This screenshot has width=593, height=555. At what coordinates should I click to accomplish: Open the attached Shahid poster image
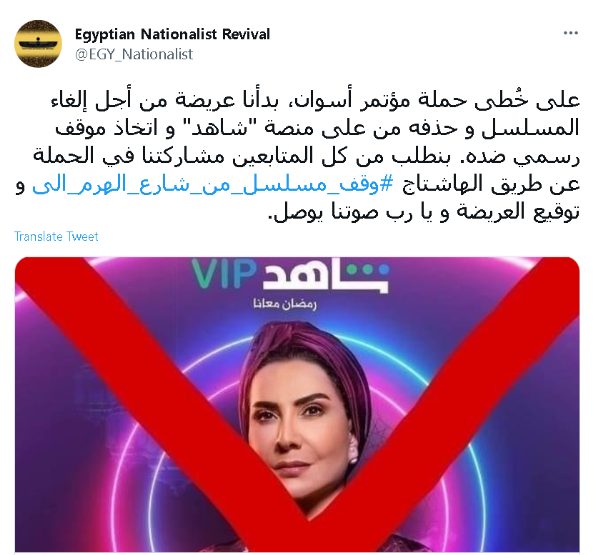[297, 404]
